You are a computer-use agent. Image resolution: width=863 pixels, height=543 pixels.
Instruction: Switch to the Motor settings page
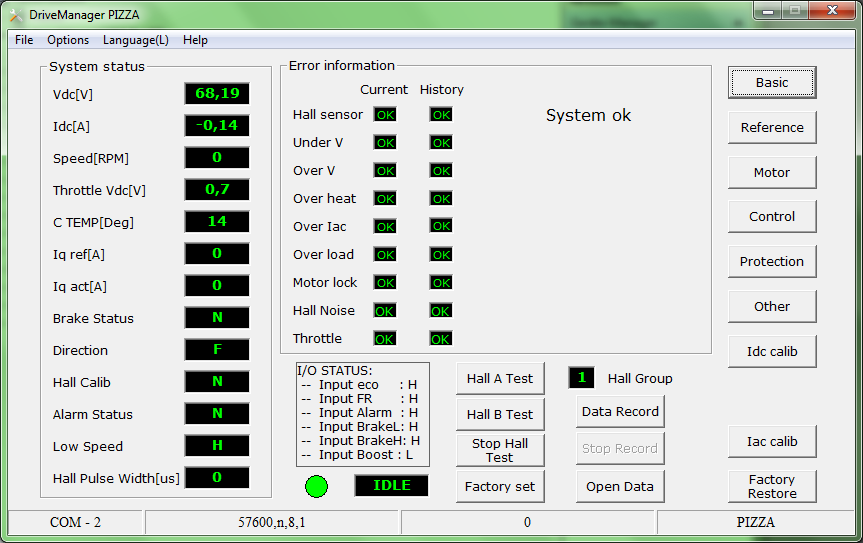pos(771,172)
